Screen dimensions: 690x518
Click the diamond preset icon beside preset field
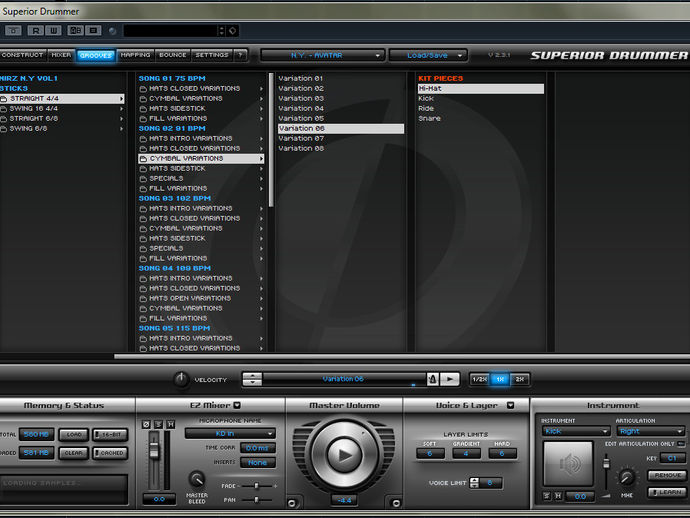232,30
